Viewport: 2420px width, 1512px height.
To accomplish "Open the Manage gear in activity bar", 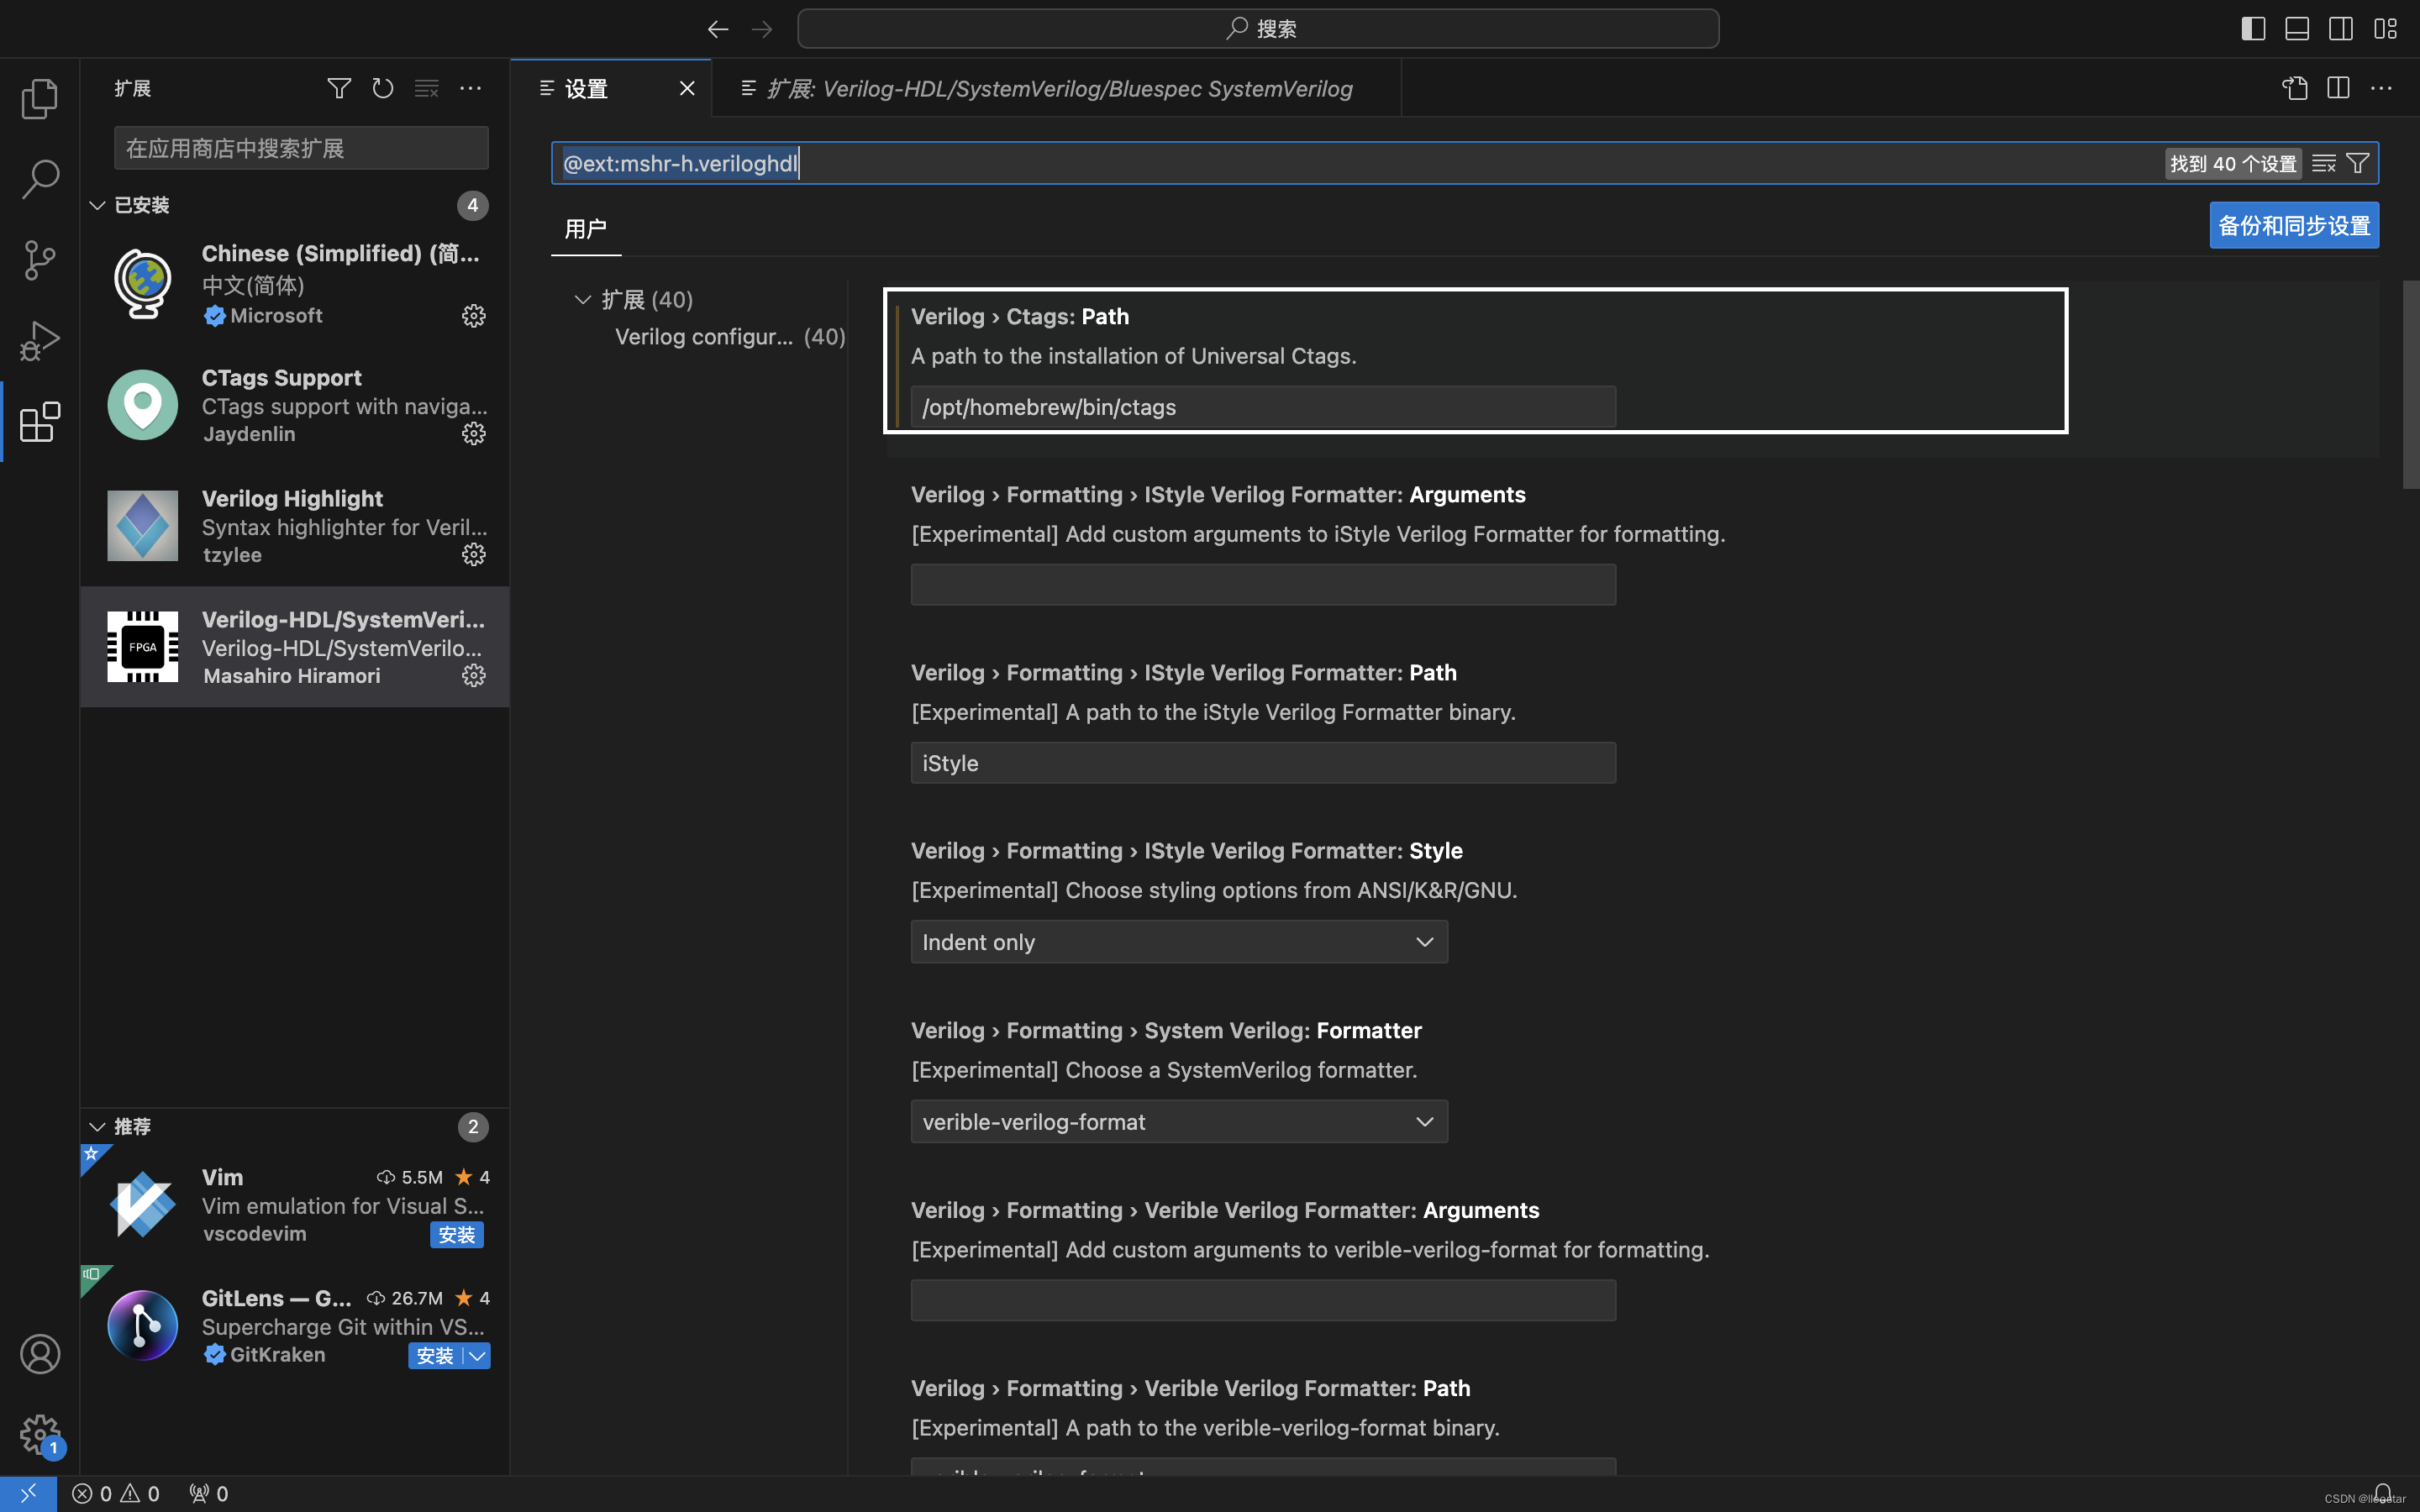I will point(40,1435).
